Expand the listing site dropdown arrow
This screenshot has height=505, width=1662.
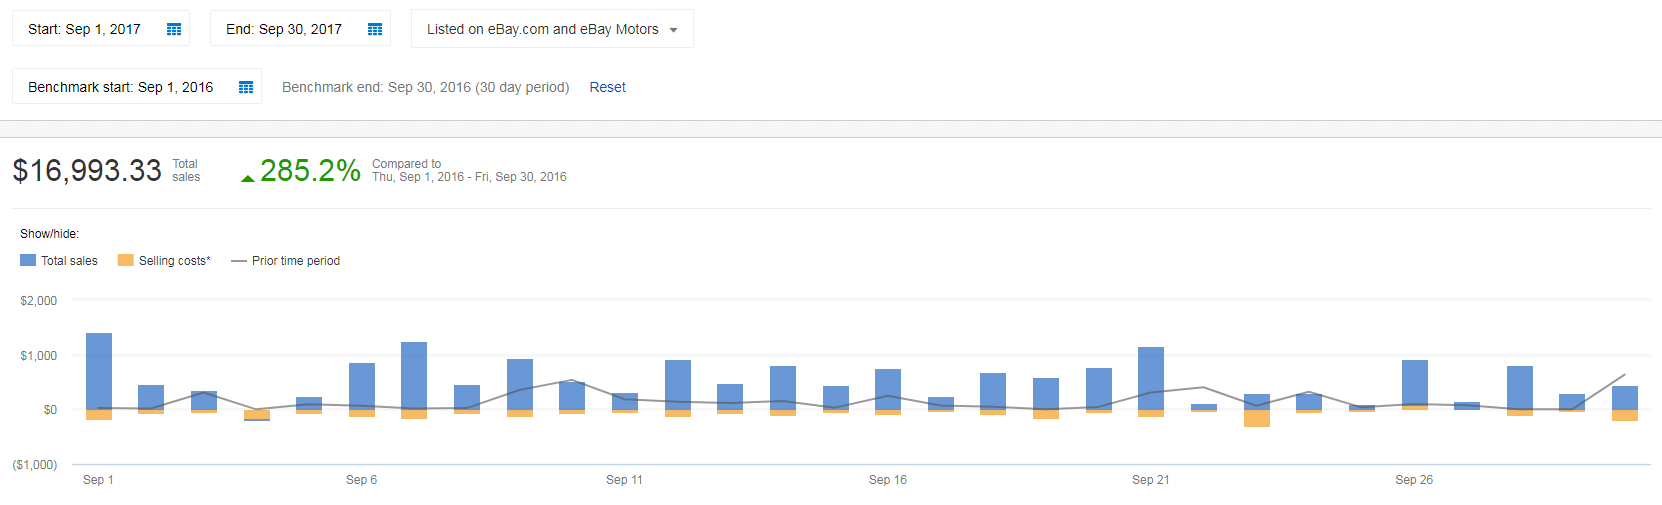(x=673, y=30)
